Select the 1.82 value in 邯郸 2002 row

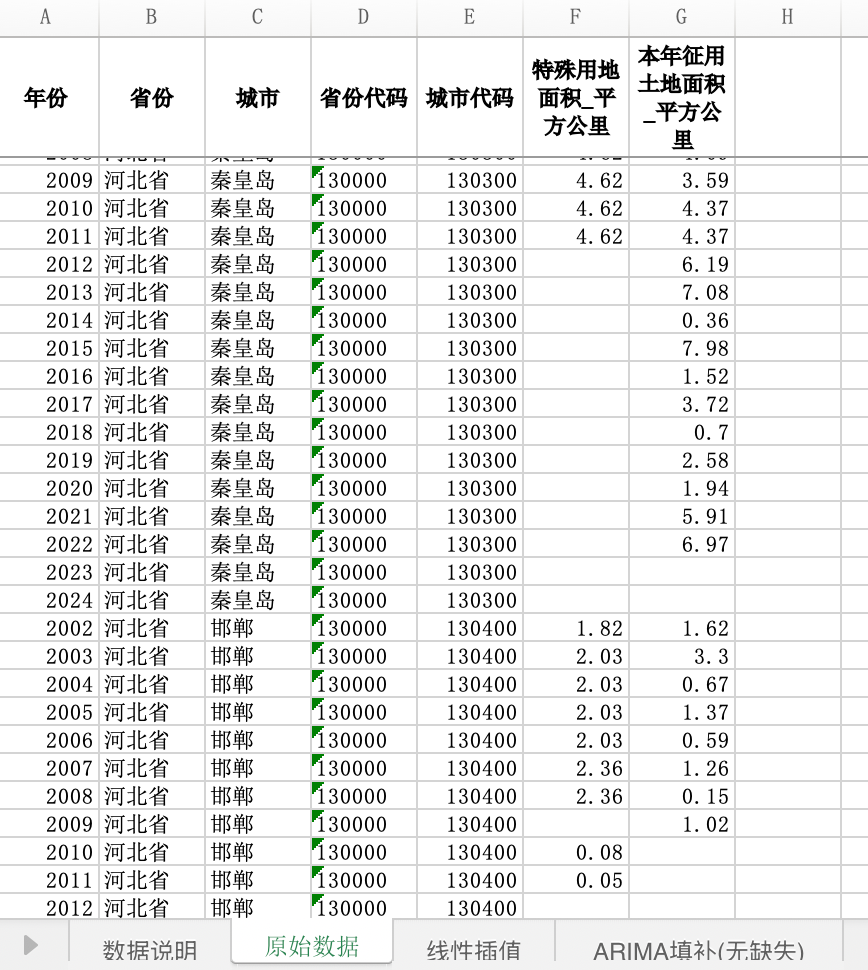(x=575, y=628)
